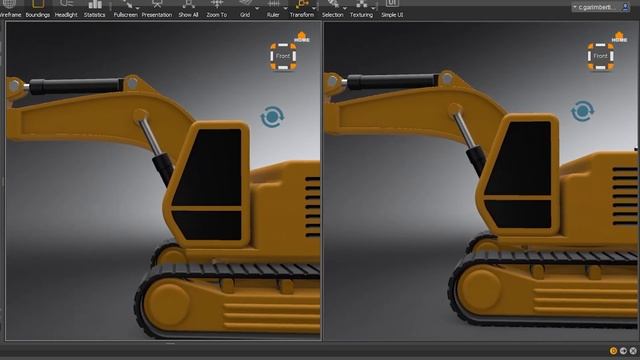Click the user profile icon
640x360 pixels.
click(x=625, y=7)
